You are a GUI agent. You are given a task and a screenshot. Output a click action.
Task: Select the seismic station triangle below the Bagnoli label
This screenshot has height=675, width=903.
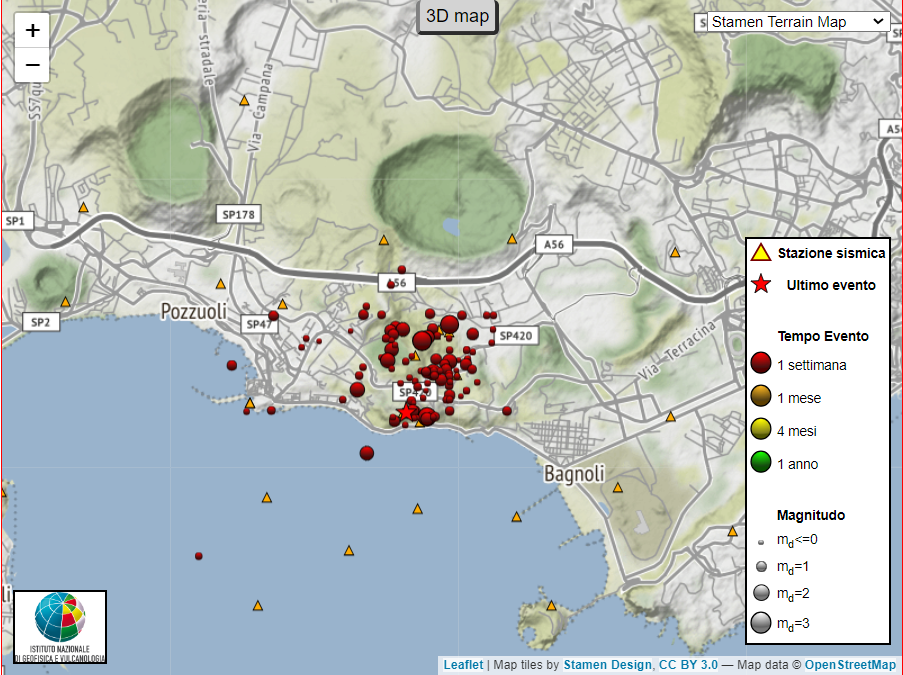pos(618,488)
